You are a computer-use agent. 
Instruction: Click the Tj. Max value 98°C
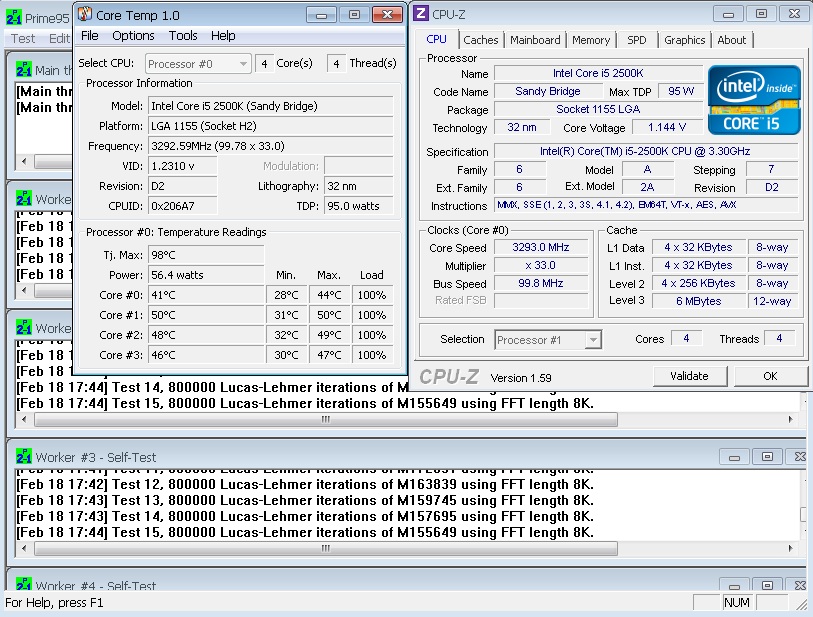point(206,255)
